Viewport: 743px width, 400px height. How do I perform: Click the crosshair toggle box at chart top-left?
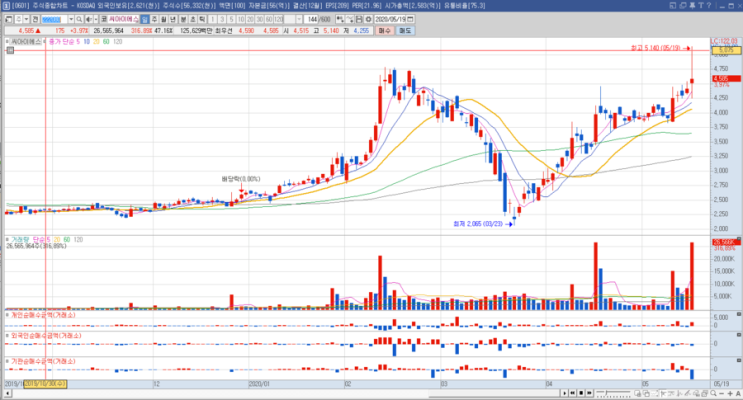click(10, 50)
